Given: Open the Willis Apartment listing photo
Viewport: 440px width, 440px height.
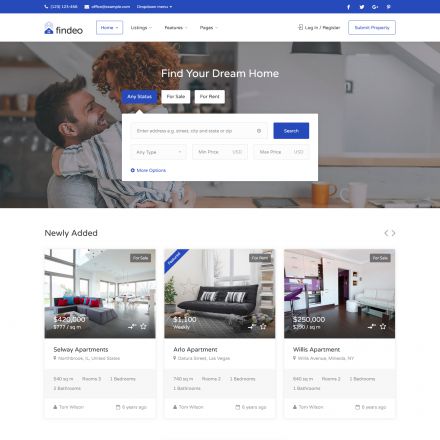Looking at the screenshot, I should [x=339, y=293].
